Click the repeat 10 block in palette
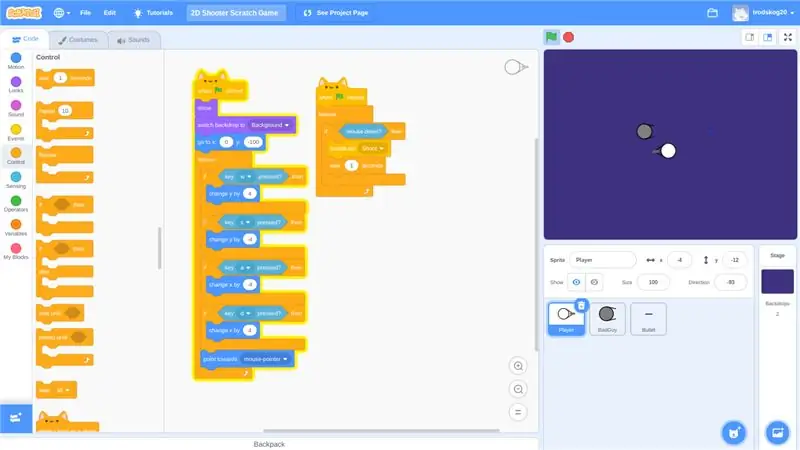Image resolution: width=800 pixels, height=450 pixels. point(65,121)
